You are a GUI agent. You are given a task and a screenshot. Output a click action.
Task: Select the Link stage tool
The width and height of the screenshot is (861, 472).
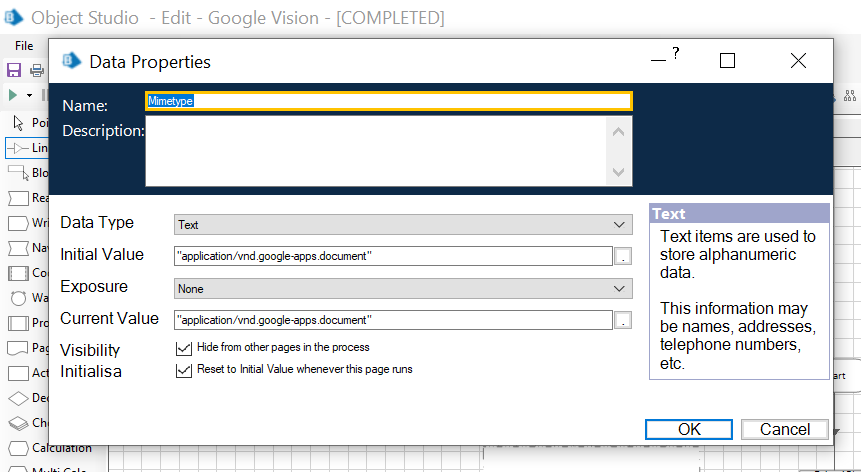coord(24,148)
